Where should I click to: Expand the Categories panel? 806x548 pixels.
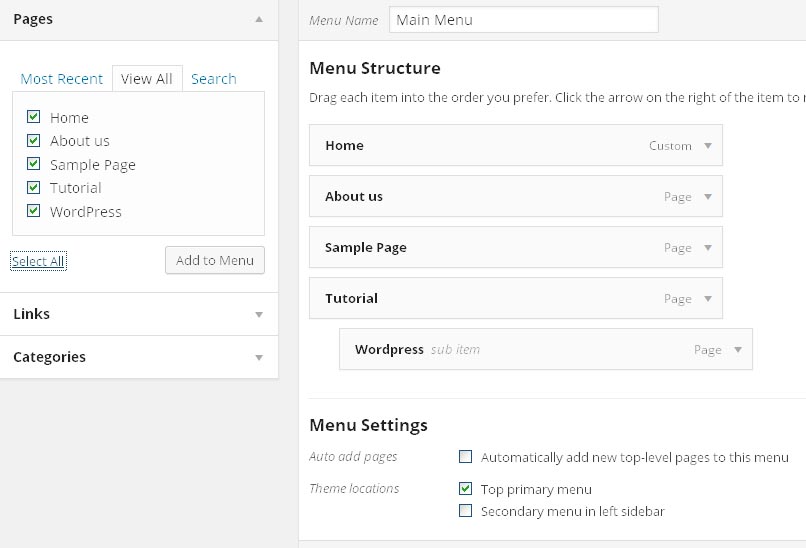point(259,357)
